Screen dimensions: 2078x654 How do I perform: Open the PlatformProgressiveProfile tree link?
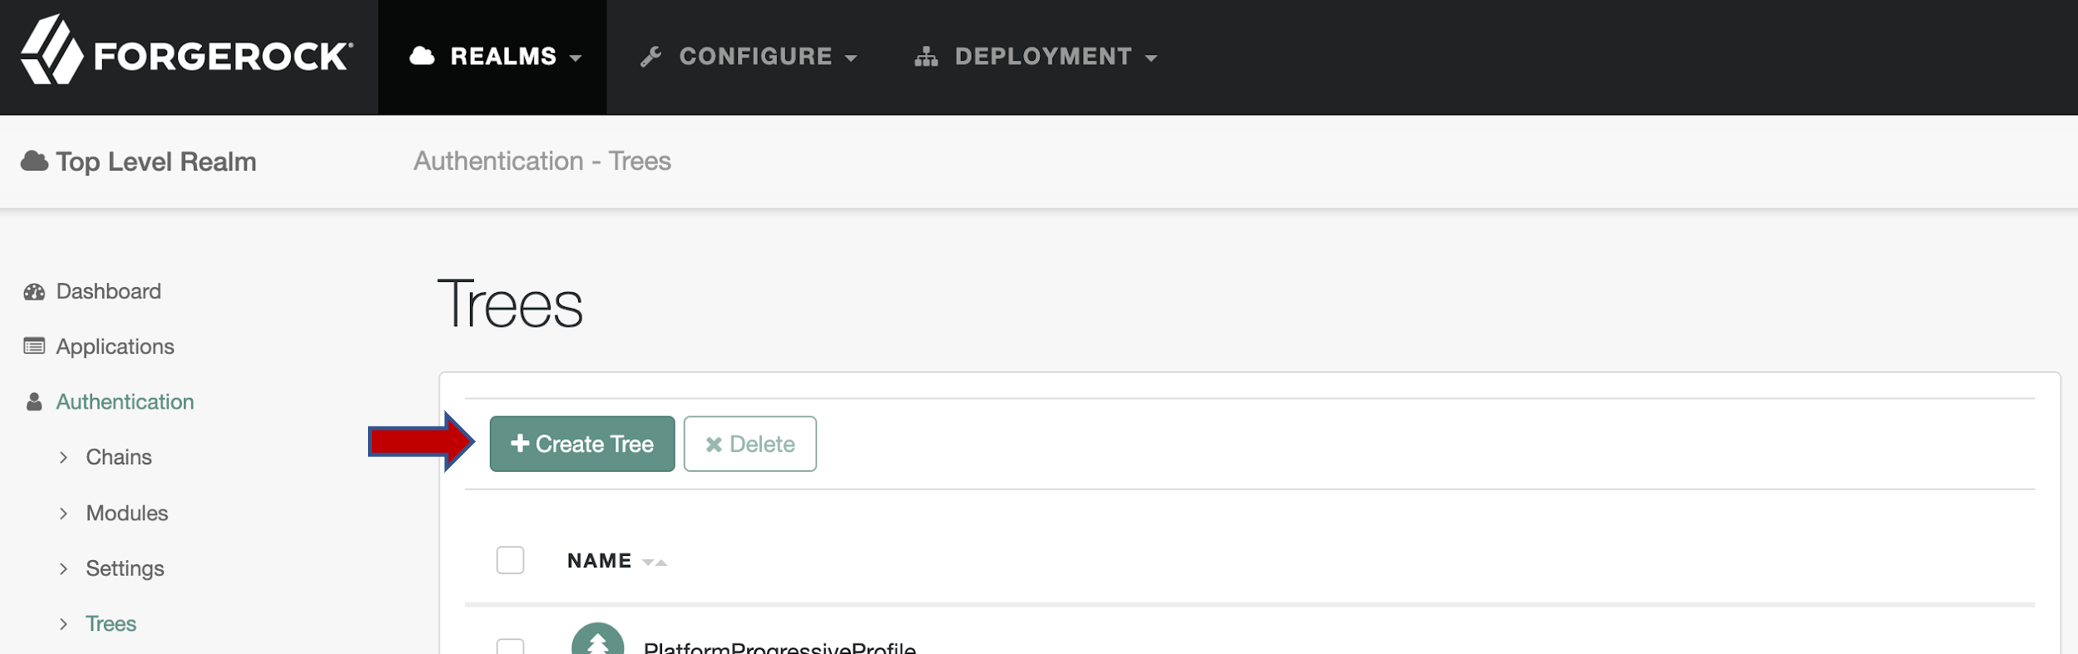tap(779, 646)
